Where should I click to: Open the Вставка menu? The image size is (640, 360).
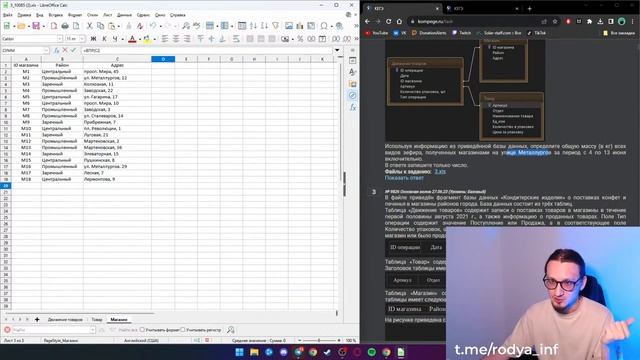pos(56,15)
